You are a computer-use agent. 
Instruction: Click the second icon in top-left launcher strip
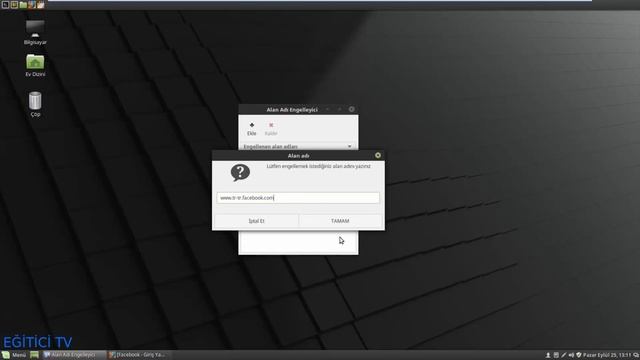[14, 4]
